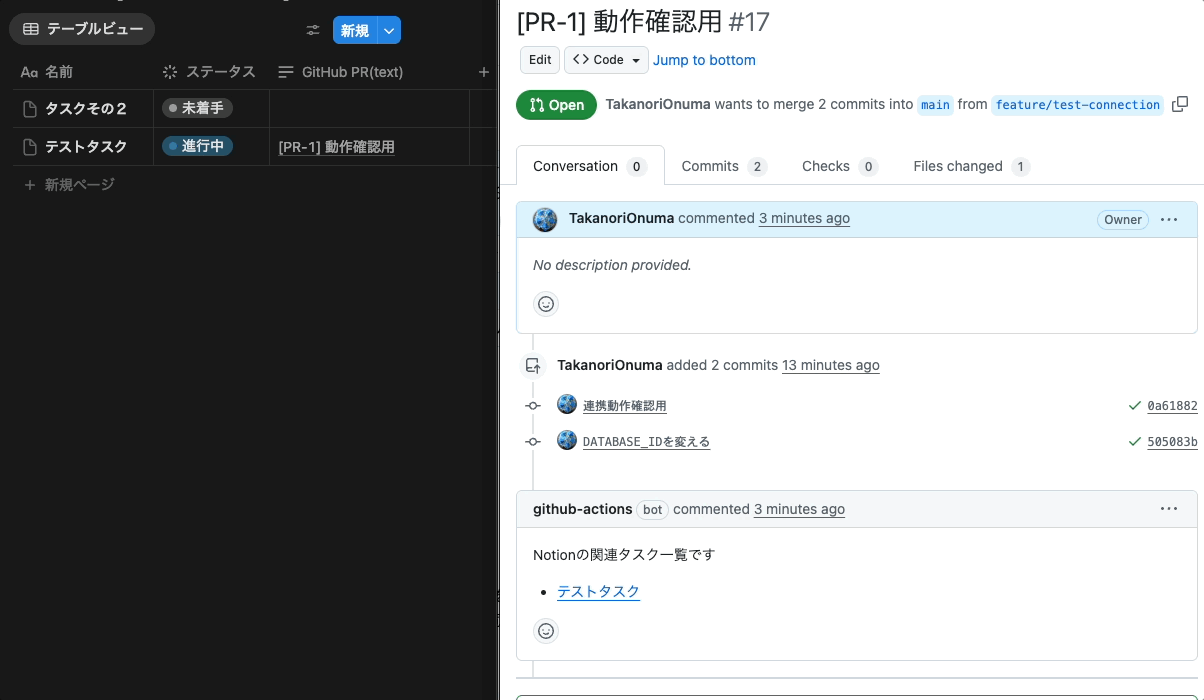Add emoji reaction to github-actions comment
The height and width of the screenshot is (700, 1204).
click(x=546, y=631)
